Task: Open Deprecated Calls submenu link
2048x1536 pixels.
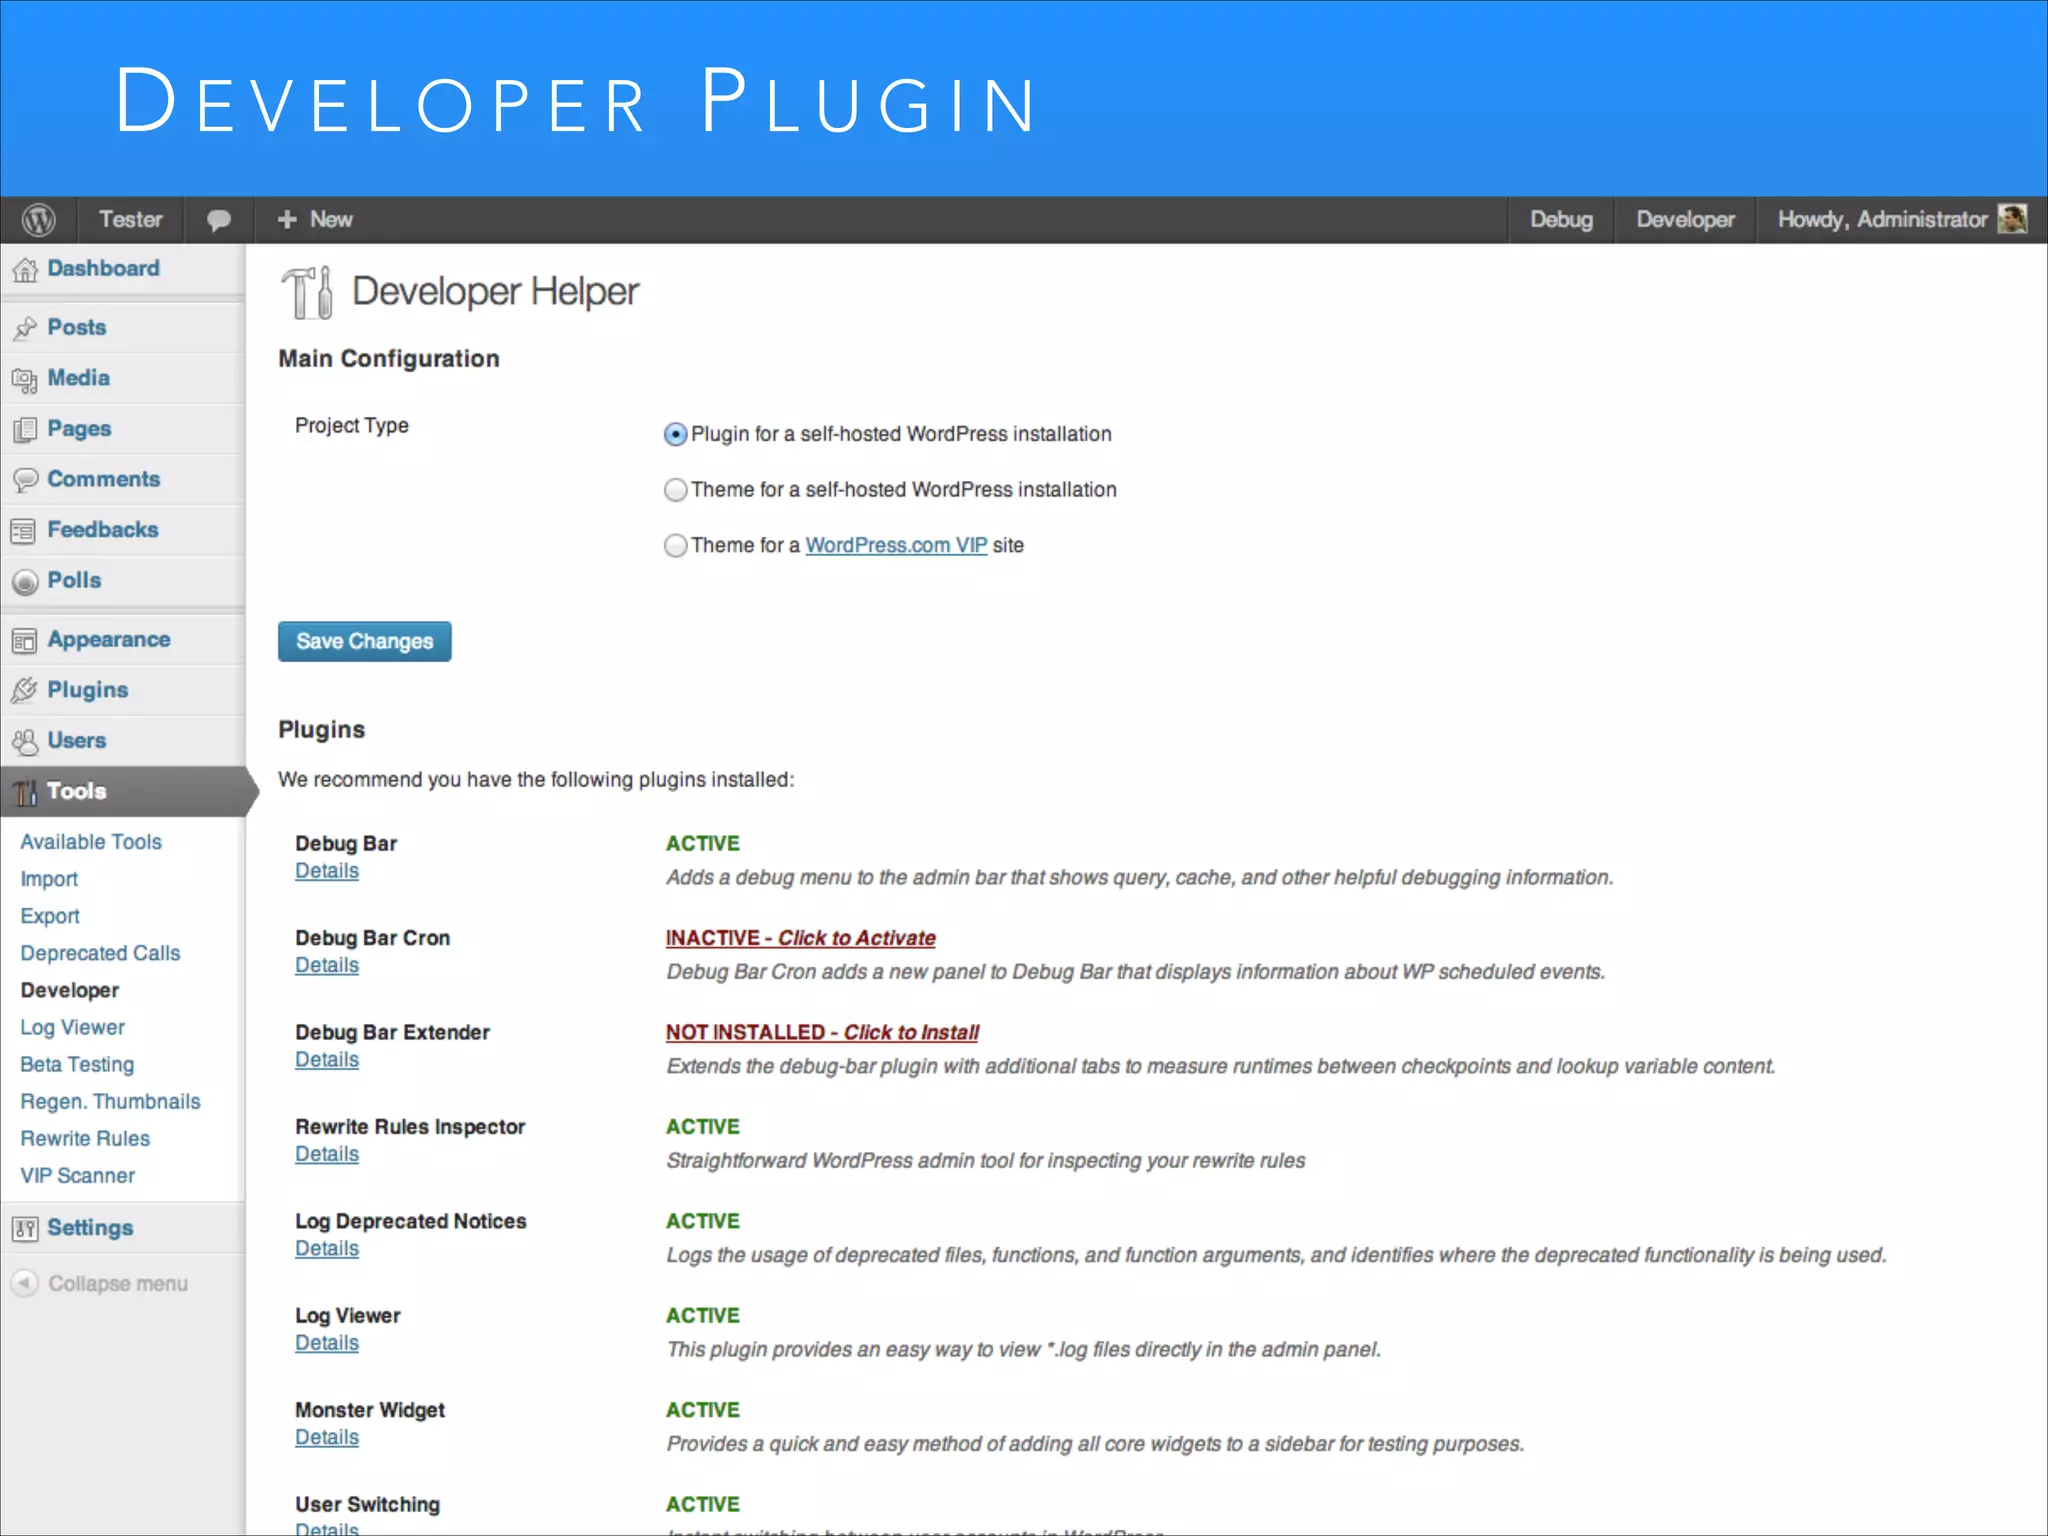Action: point(100,953)
